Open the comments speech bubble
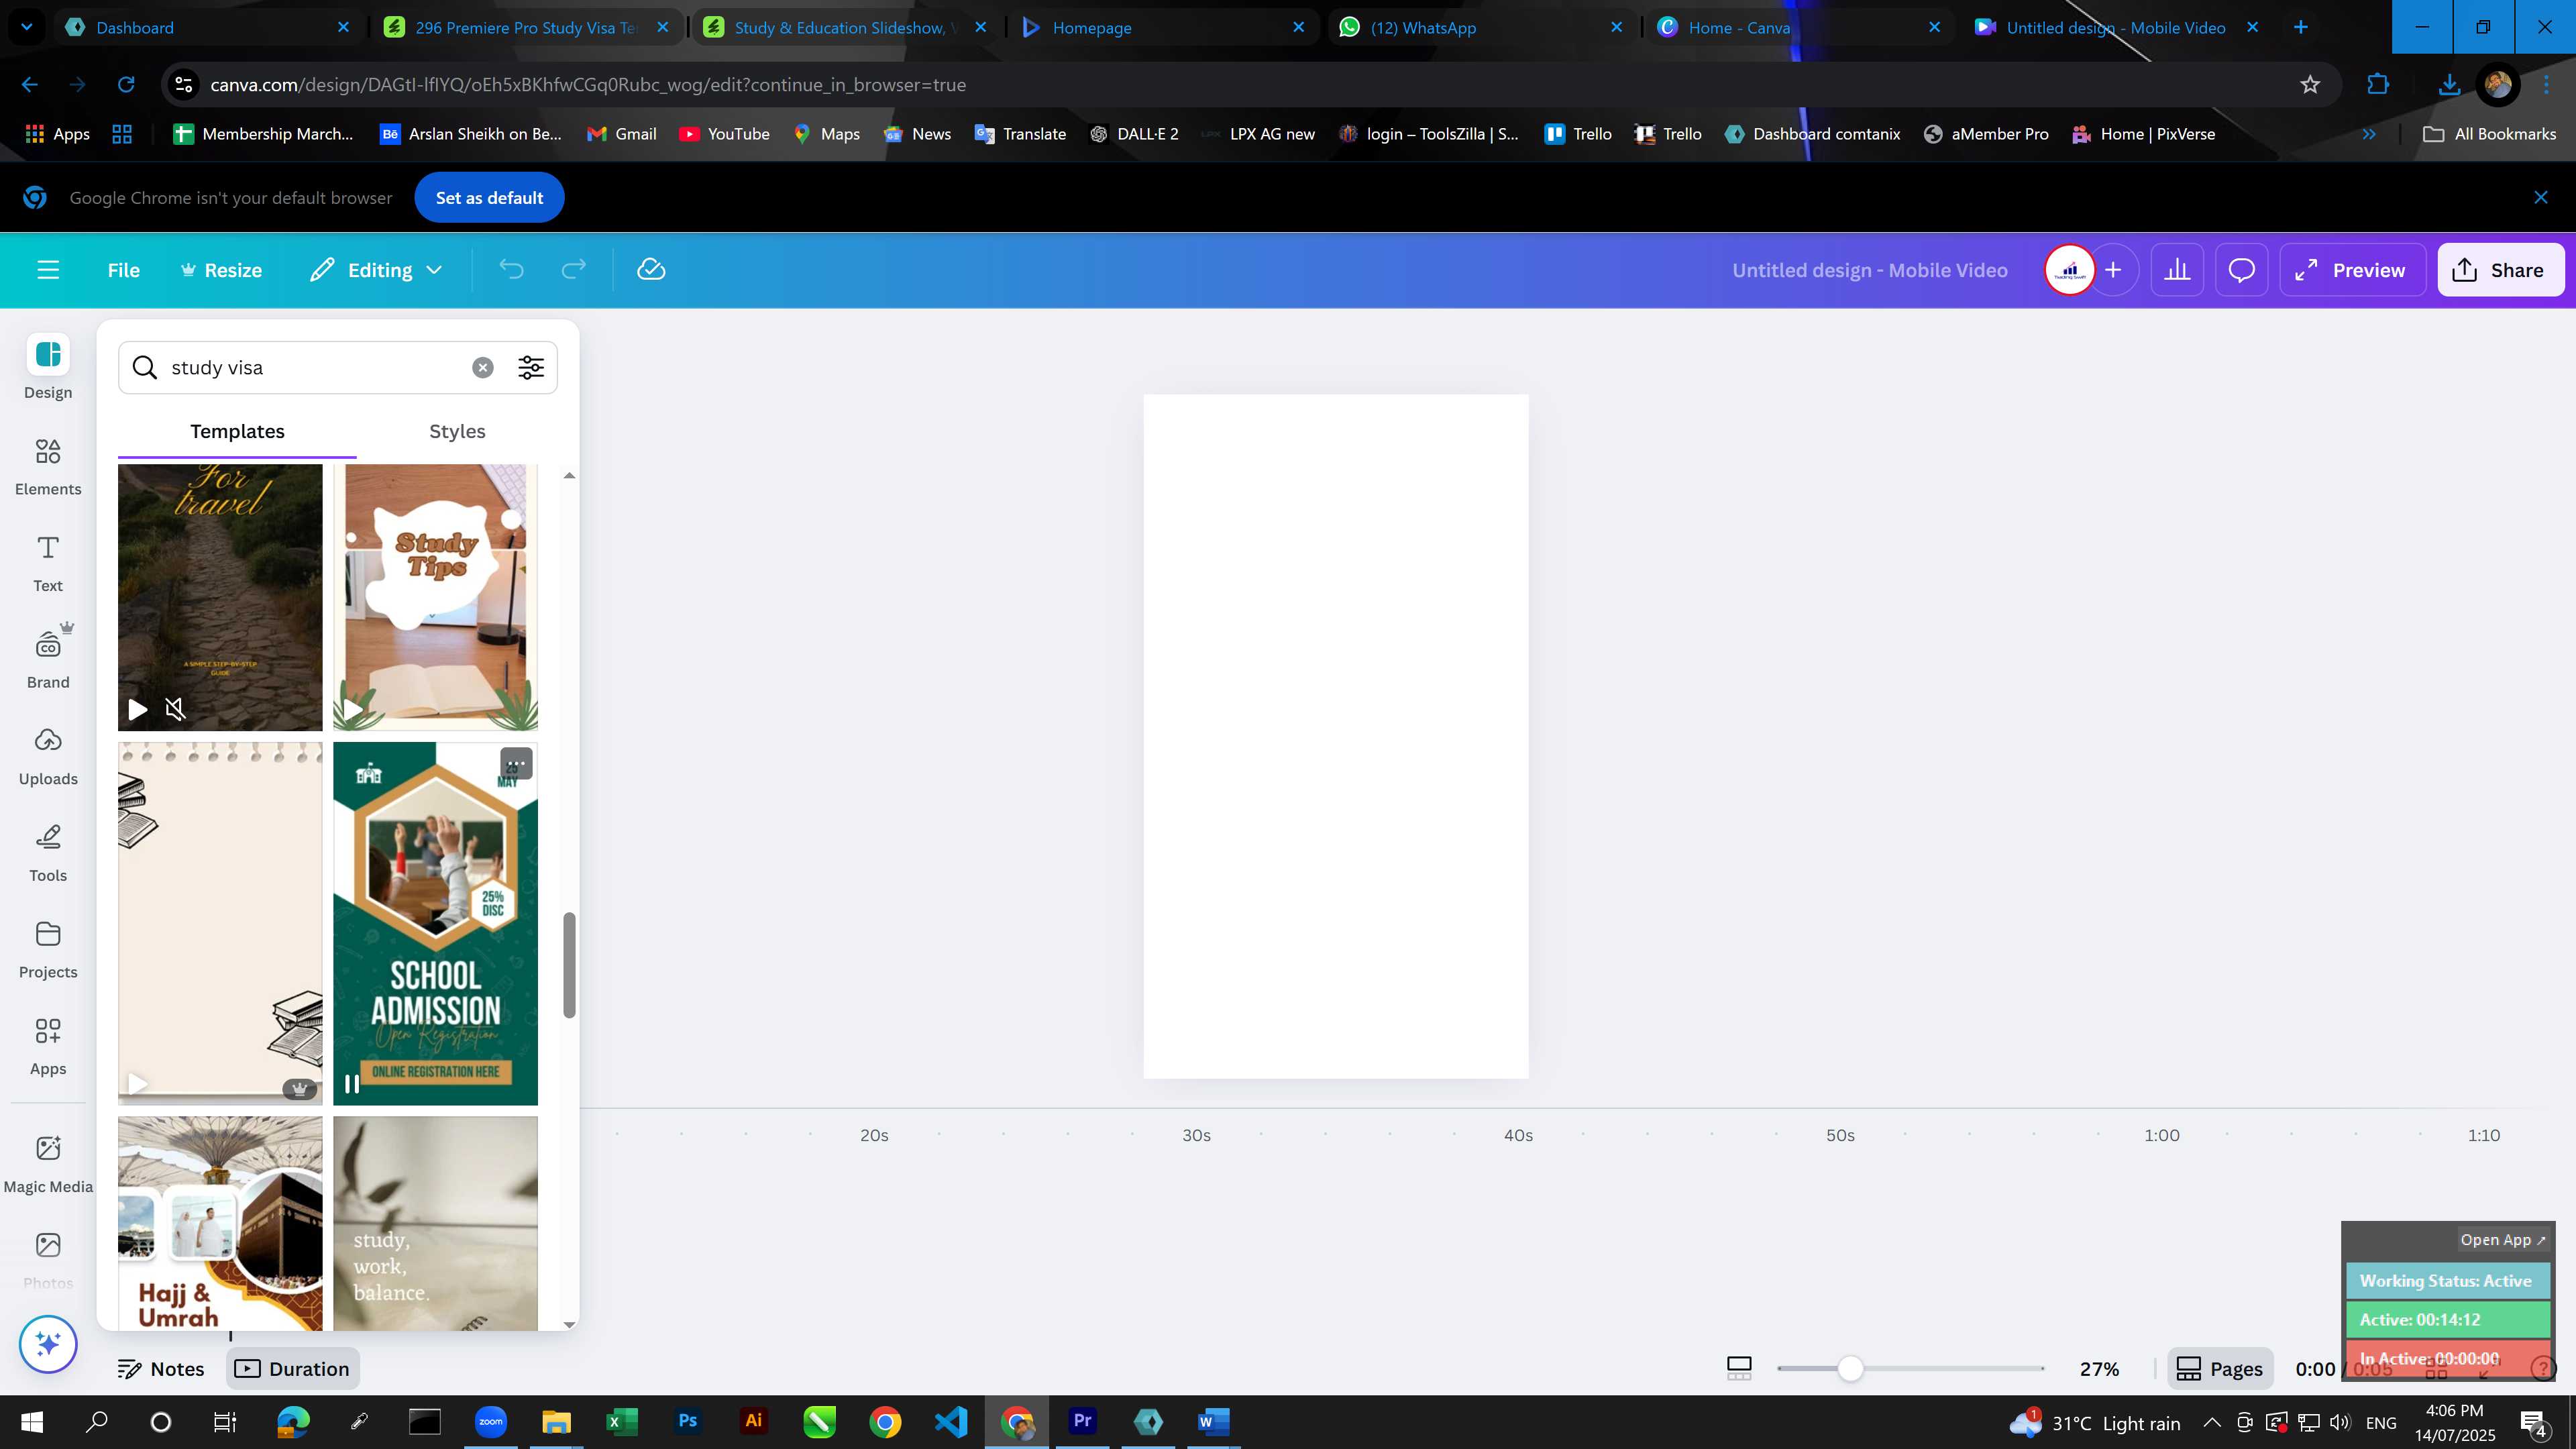 pos(2241,270)
